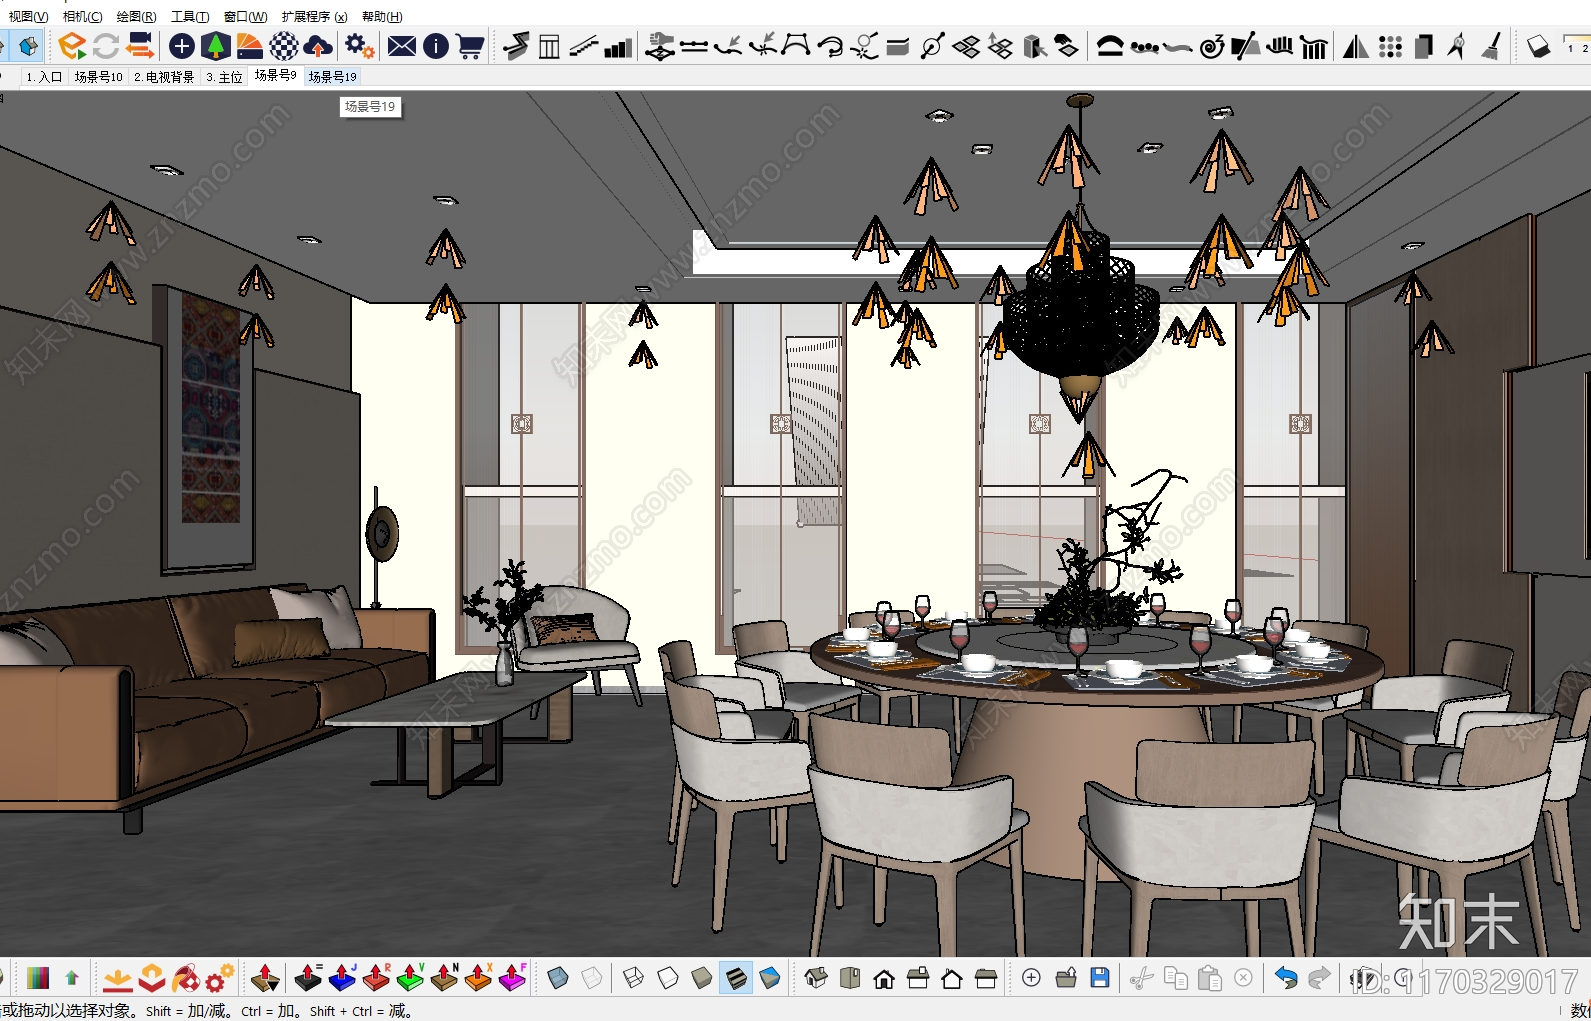
Task: Open the info about icon
Action: point(436,46)
